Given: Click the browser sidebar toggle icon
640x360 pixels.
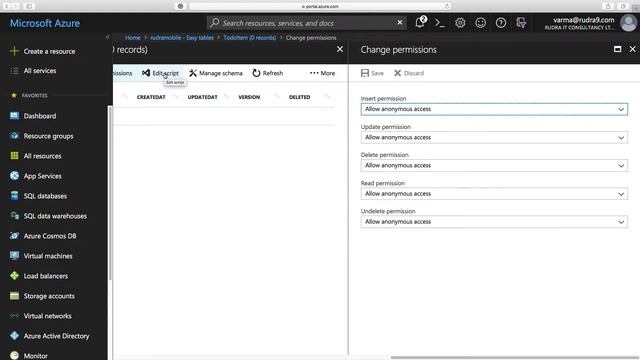Looking at the screenshot, I should tap(29, 6).
